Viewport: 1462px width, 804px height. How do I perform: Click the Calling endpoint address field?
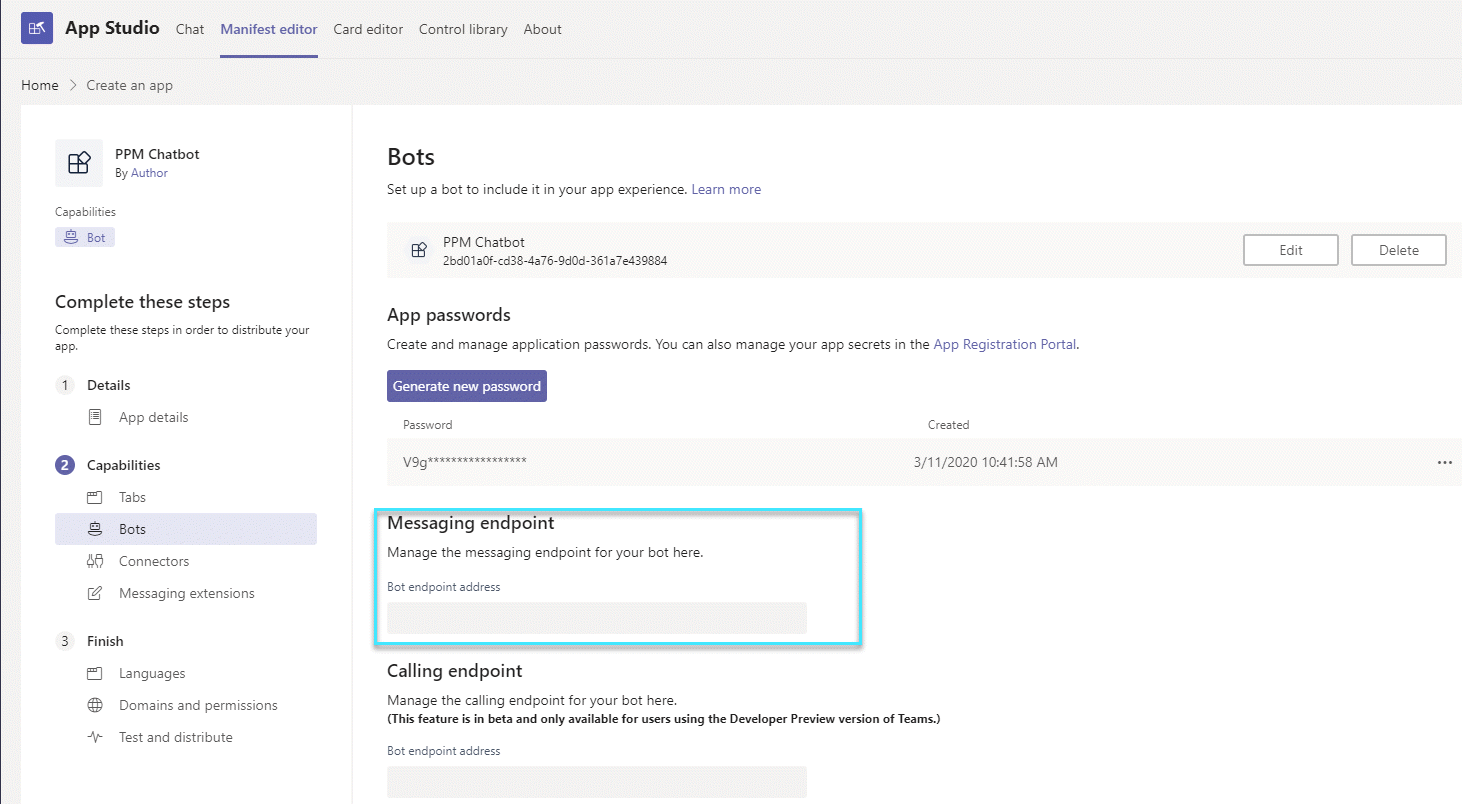coord(597,782)
